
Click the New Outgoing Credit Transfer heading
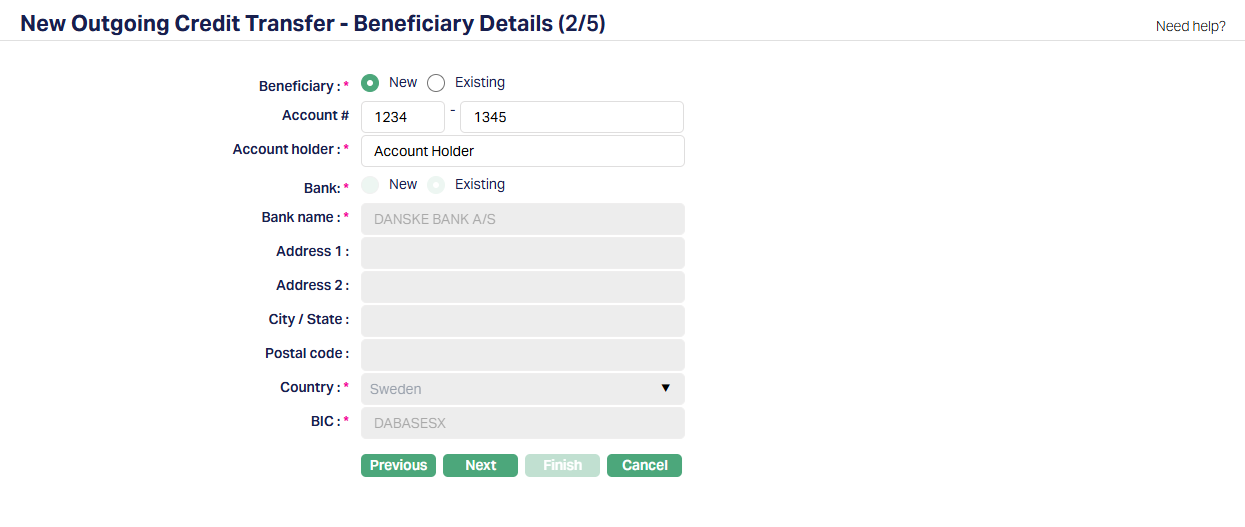312,24
